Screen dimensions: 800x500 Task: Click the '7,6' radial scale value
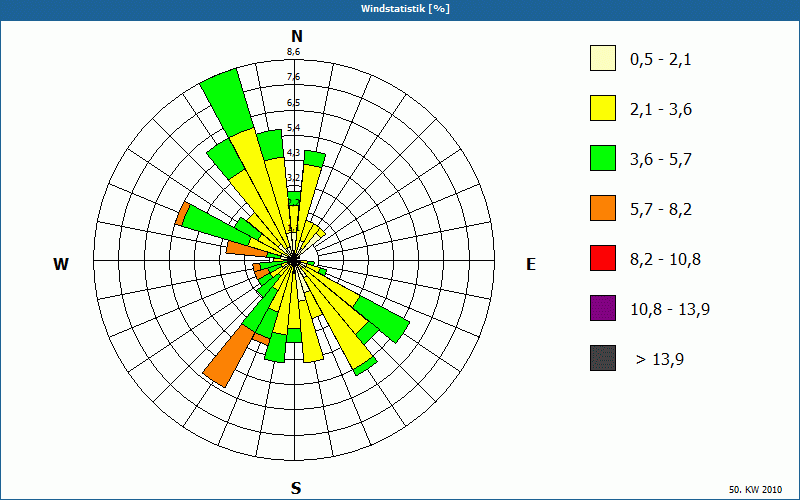[x=293, y=77]
